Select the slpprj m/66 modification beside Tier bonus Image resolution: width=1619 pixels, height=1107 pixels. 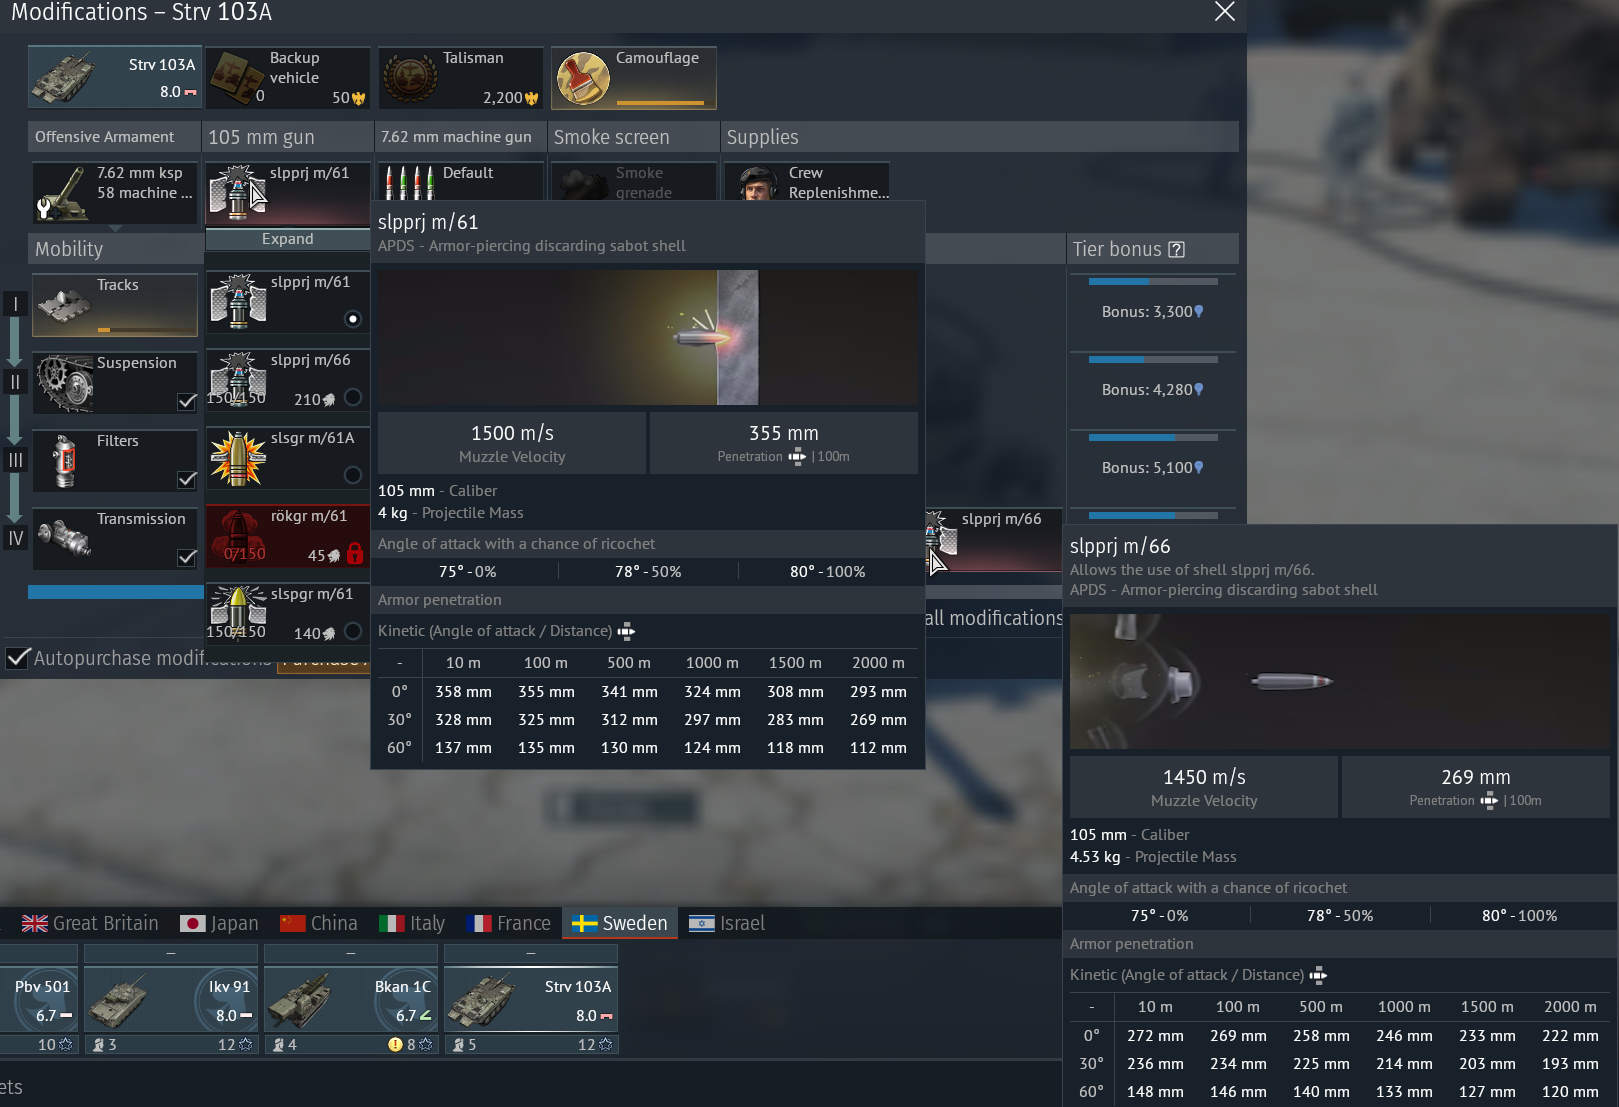click(x=995, y=540)
